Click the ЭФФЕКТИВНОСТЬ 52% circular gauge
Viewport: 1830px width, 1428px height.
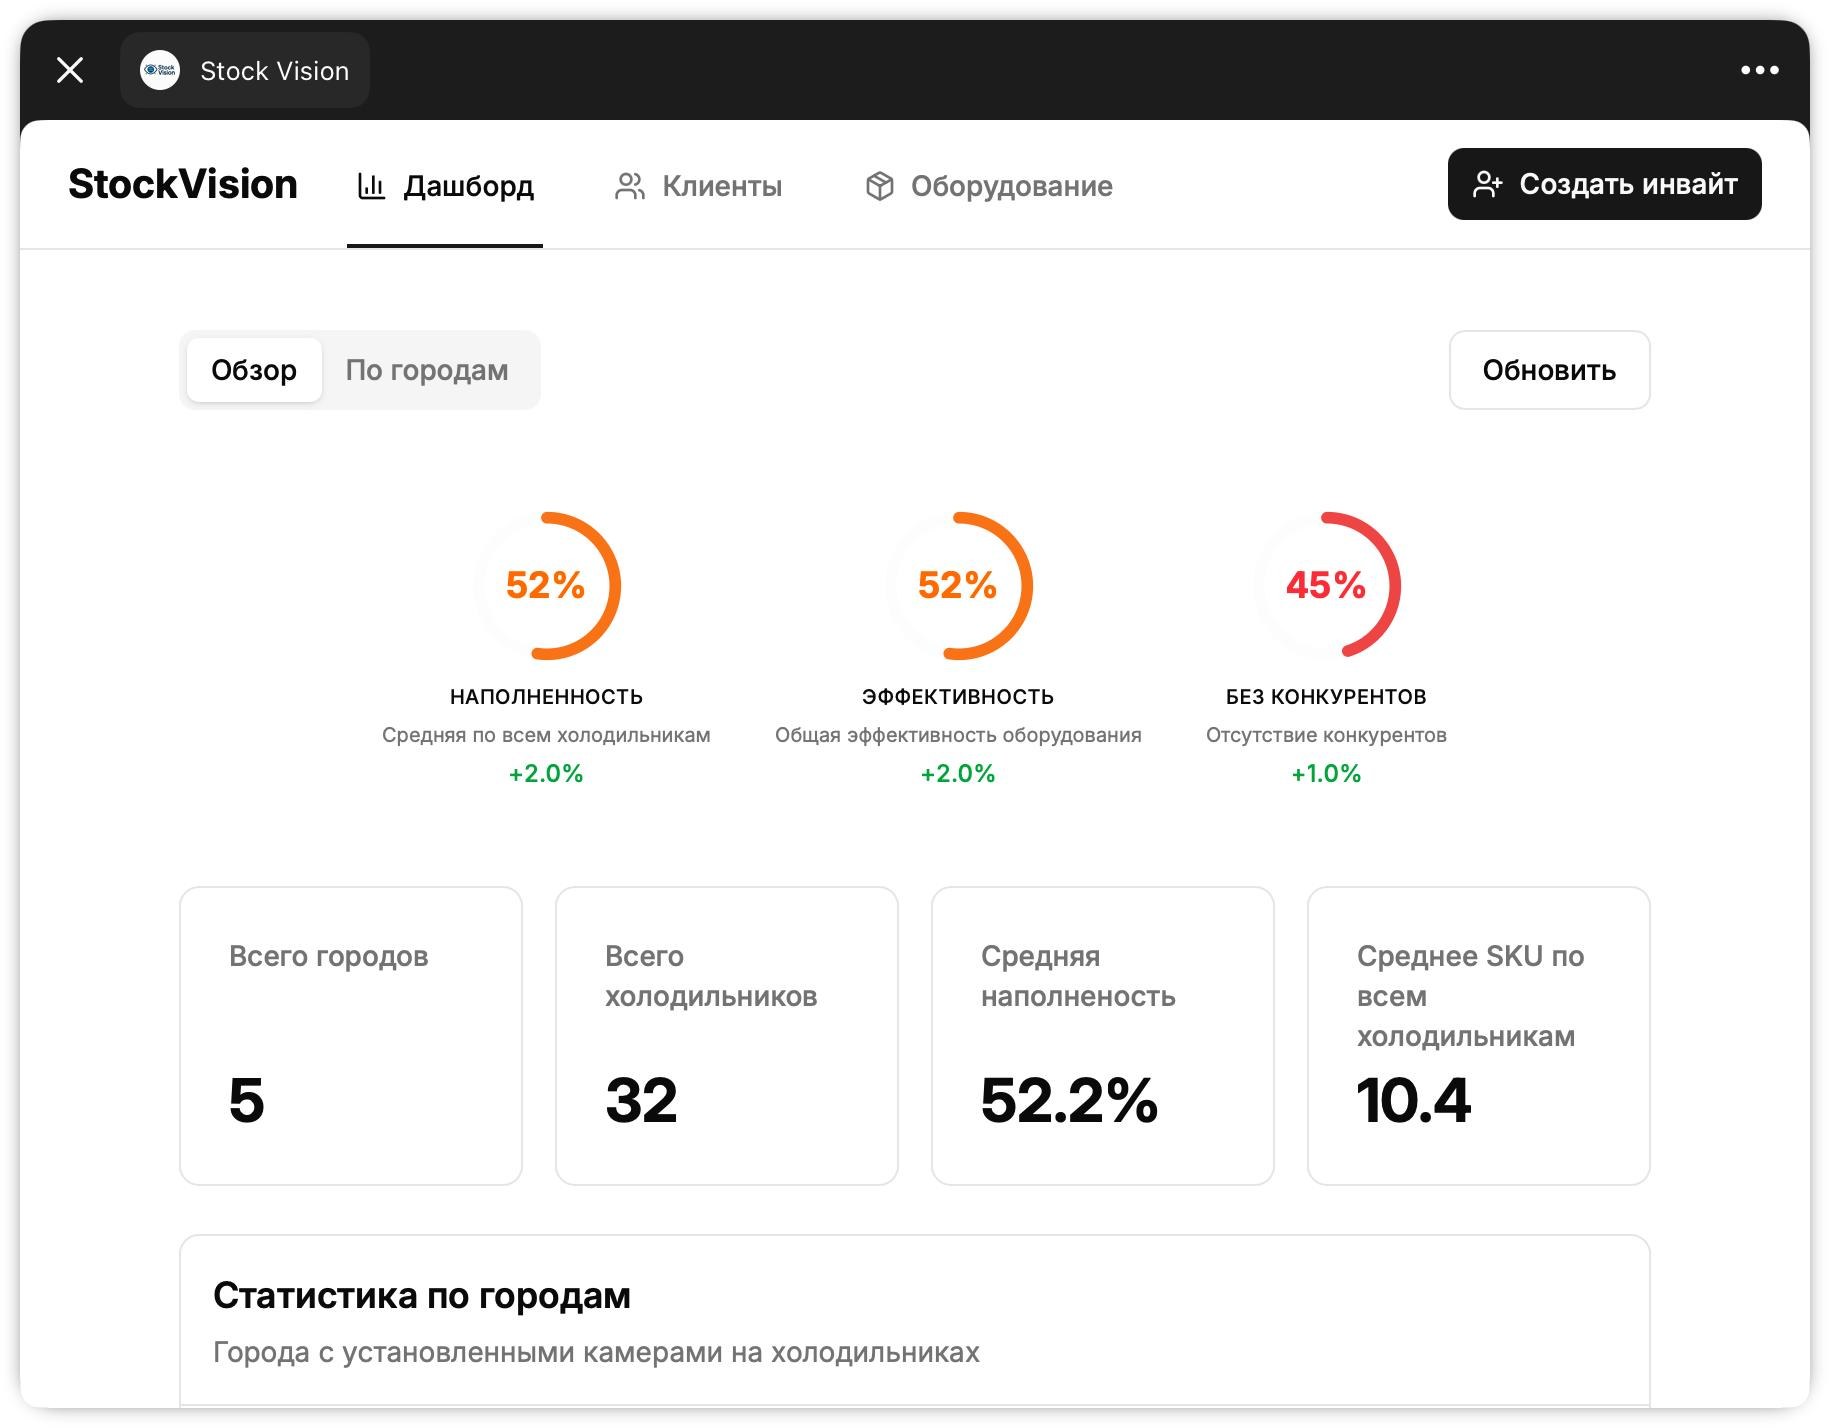(958, 586)
